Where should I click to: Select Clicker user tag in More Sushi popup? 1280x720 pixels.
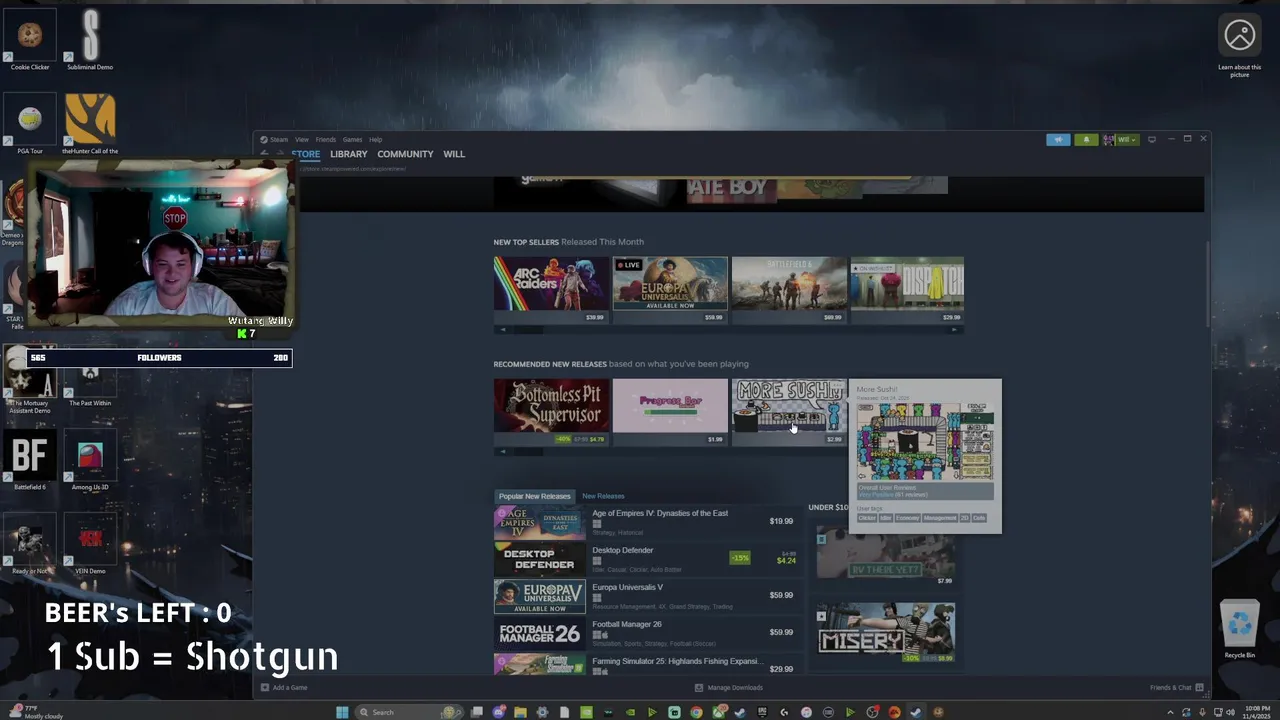tap(867, 518)
